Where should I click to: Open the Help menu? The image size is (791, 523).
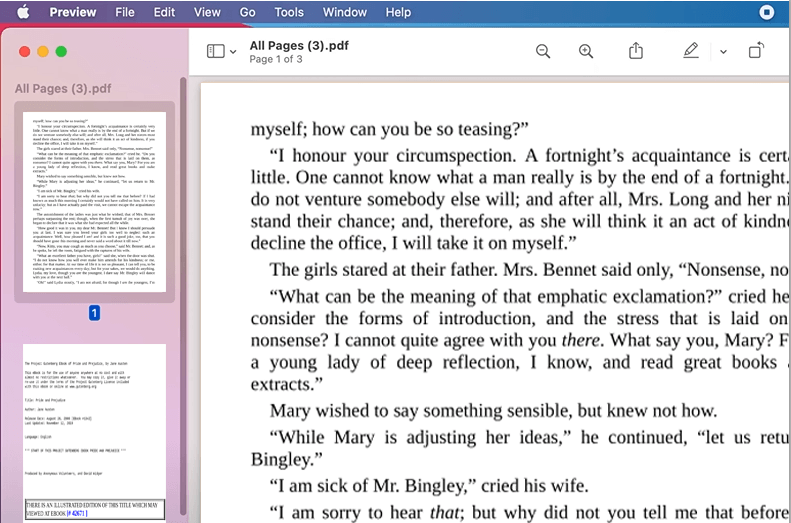pos(398,12)
